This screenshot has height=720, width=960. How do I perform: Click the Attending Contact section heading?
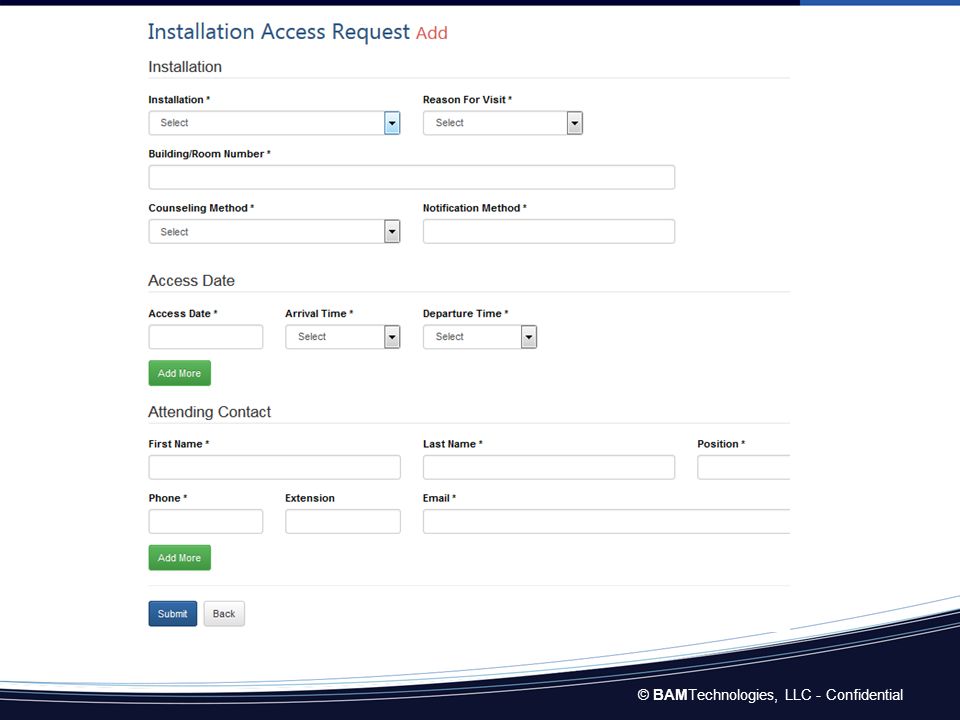(x=209, y=412)
